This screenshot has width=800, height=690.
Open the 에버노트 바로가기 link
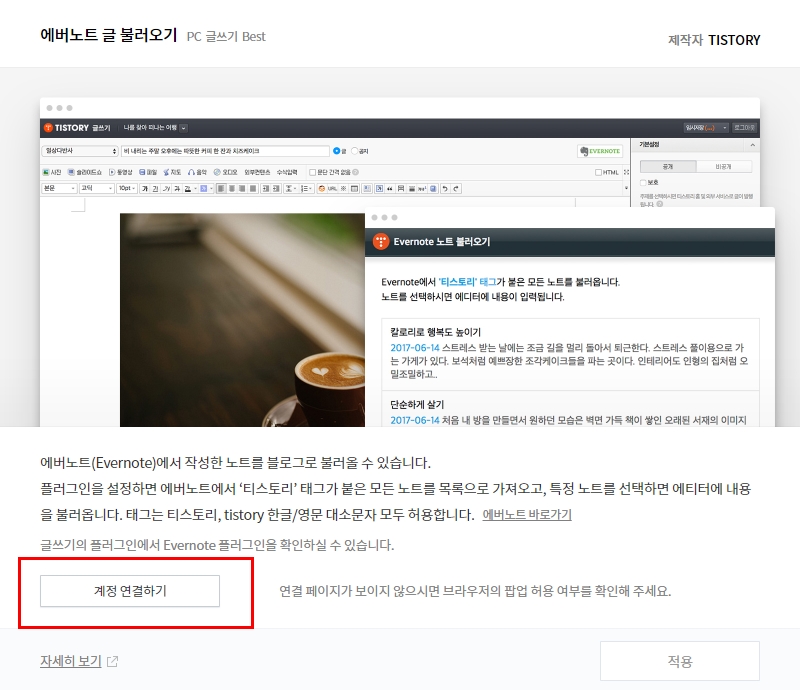(527, 514)
